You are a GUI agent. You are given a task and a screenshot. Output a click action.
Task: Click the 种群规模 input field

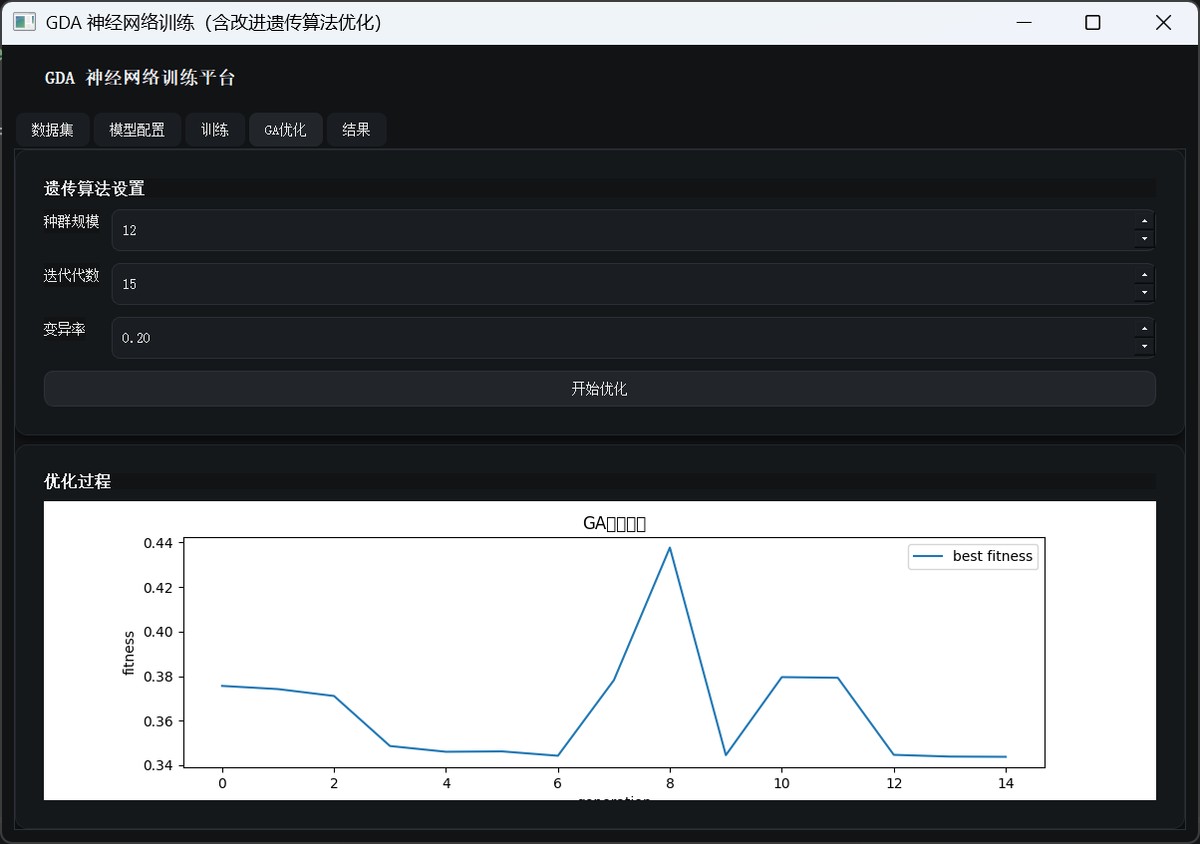tap(620, 230)
